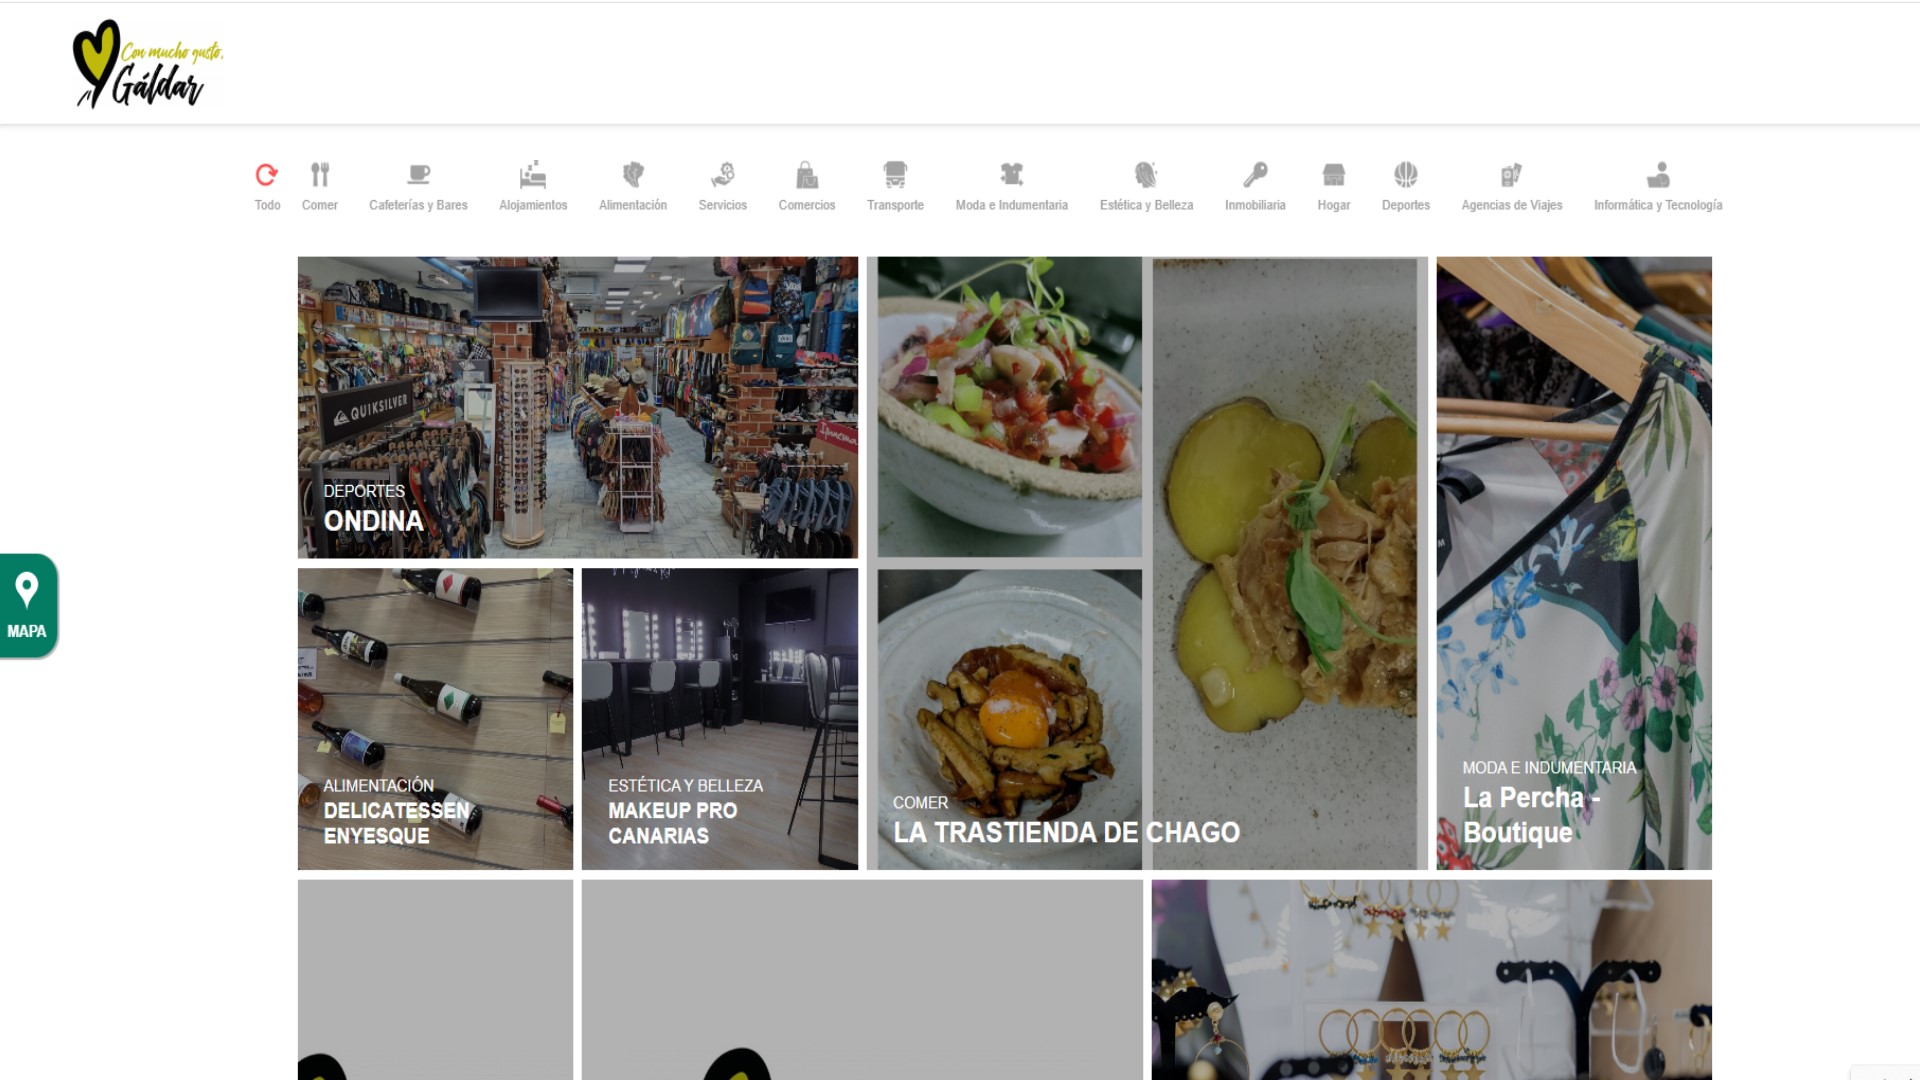Image resolution: width=1920 pixels, height=1080 pixels.
Task: Filter by the Inmobiliaria label
Action: (x=1255, y=205)
